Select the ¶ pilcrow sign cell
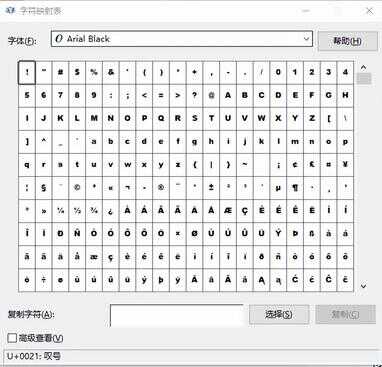 coord(295,188)
